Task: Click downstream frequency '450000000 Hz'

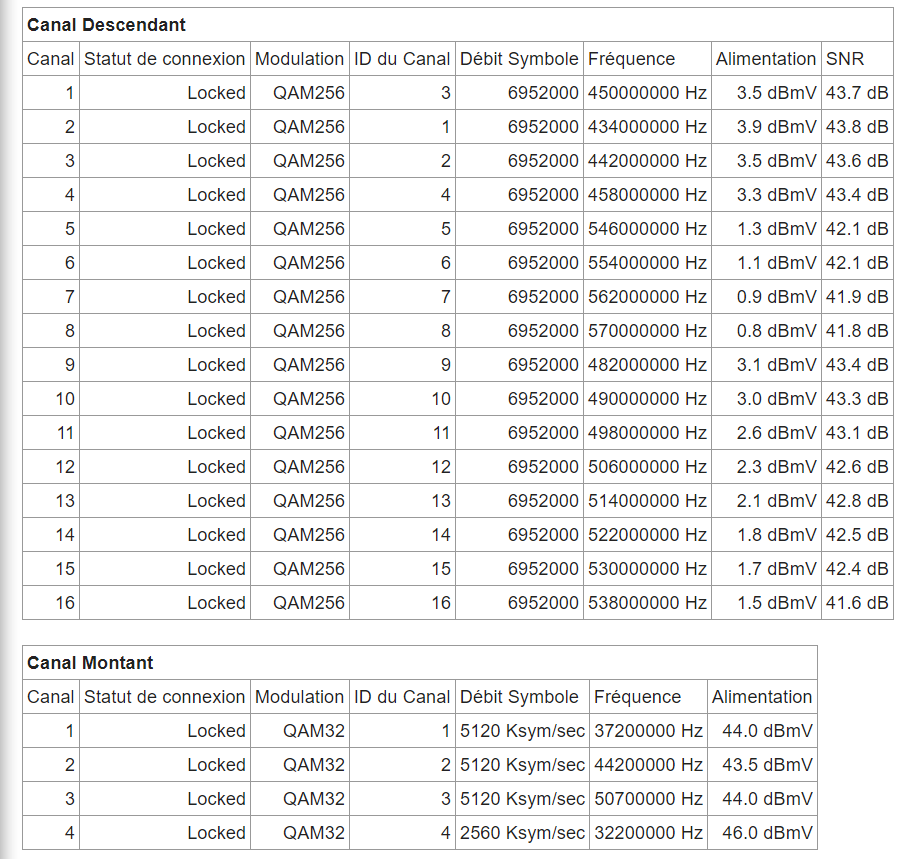Action: 647,93
